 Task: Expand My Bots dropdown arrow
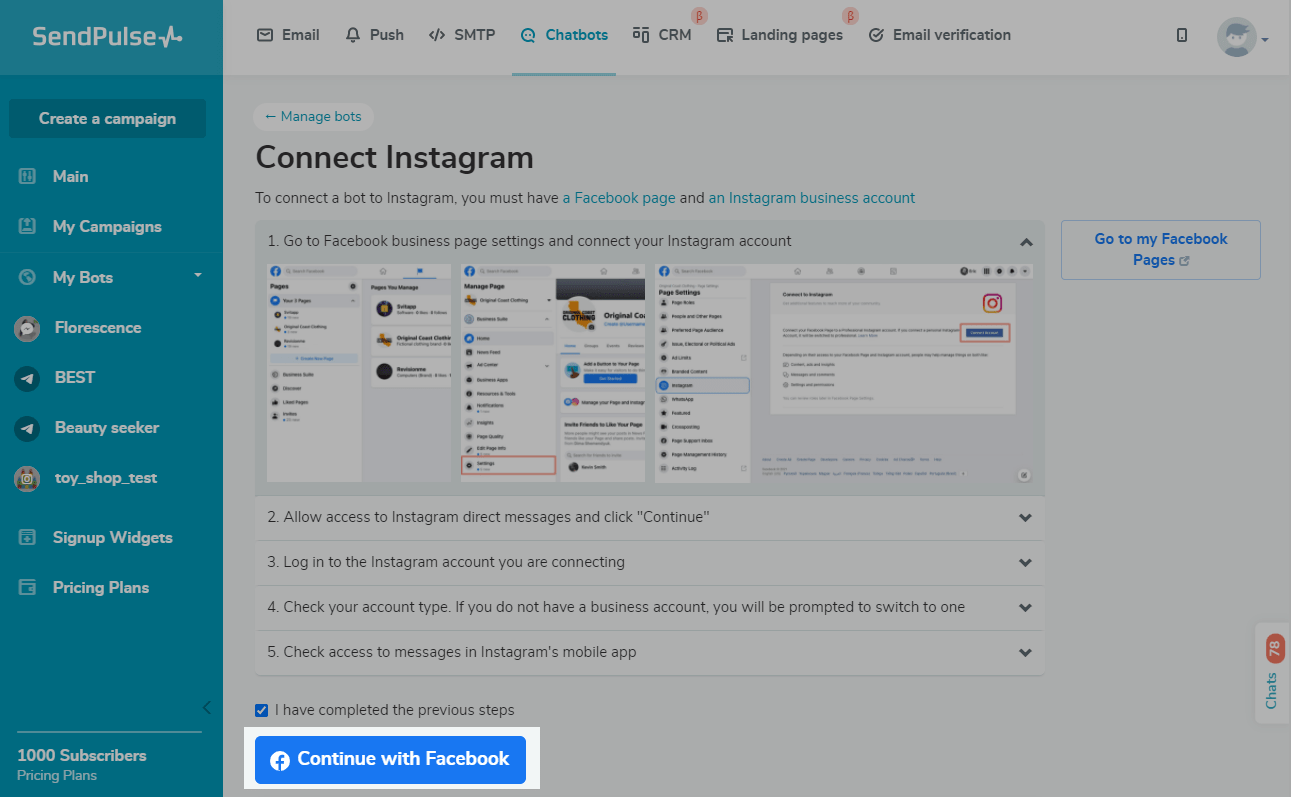198,275
